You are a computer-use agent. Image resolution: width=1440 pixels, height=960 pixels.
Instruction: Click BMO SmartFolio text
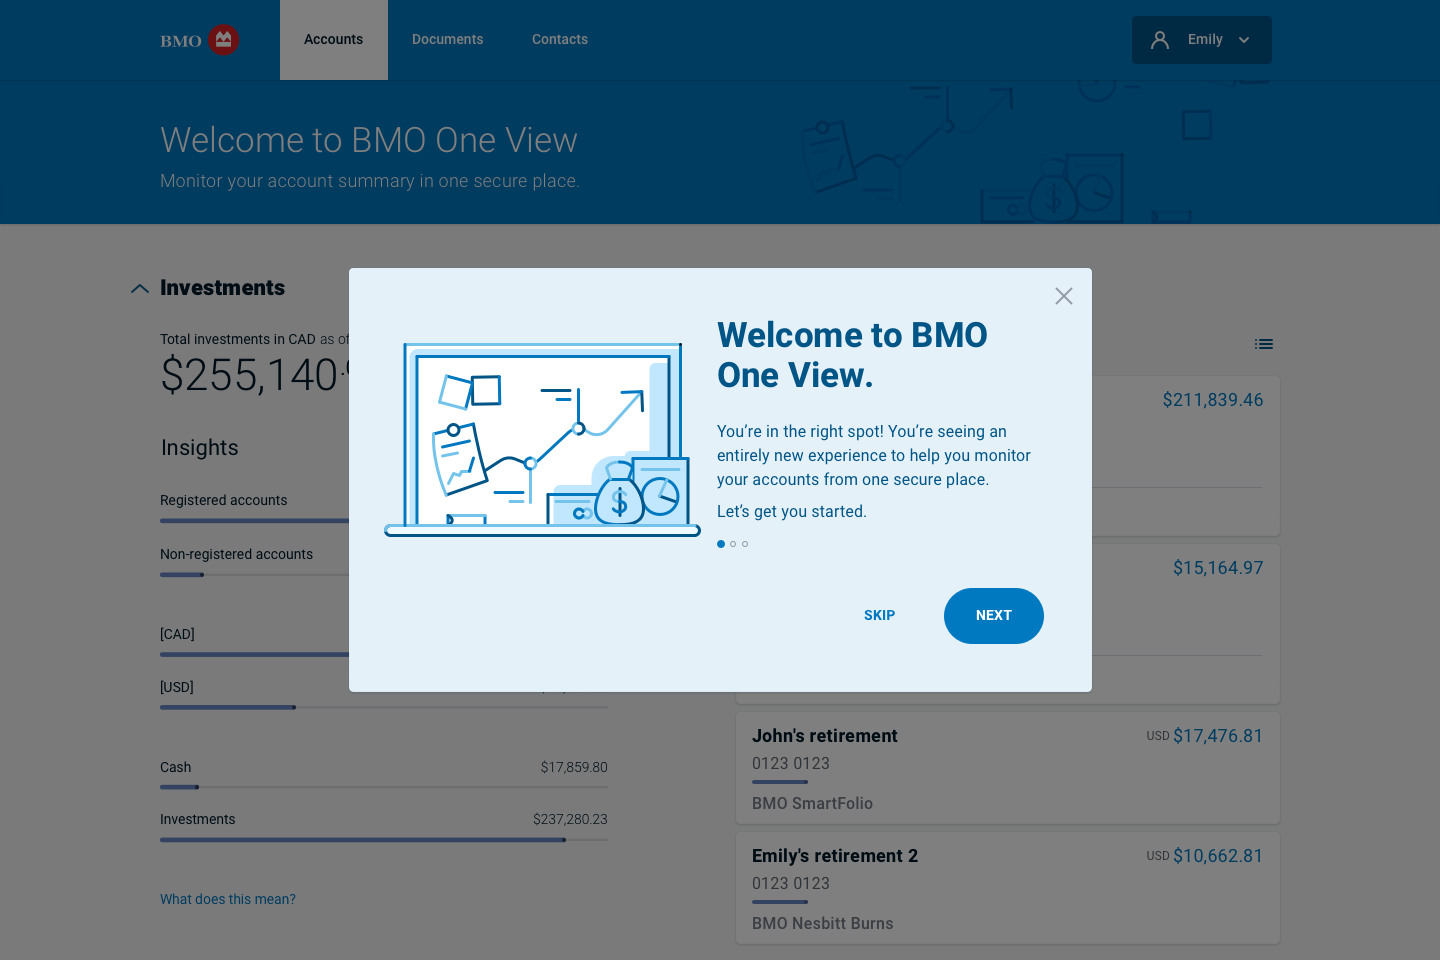pos(813,804)
